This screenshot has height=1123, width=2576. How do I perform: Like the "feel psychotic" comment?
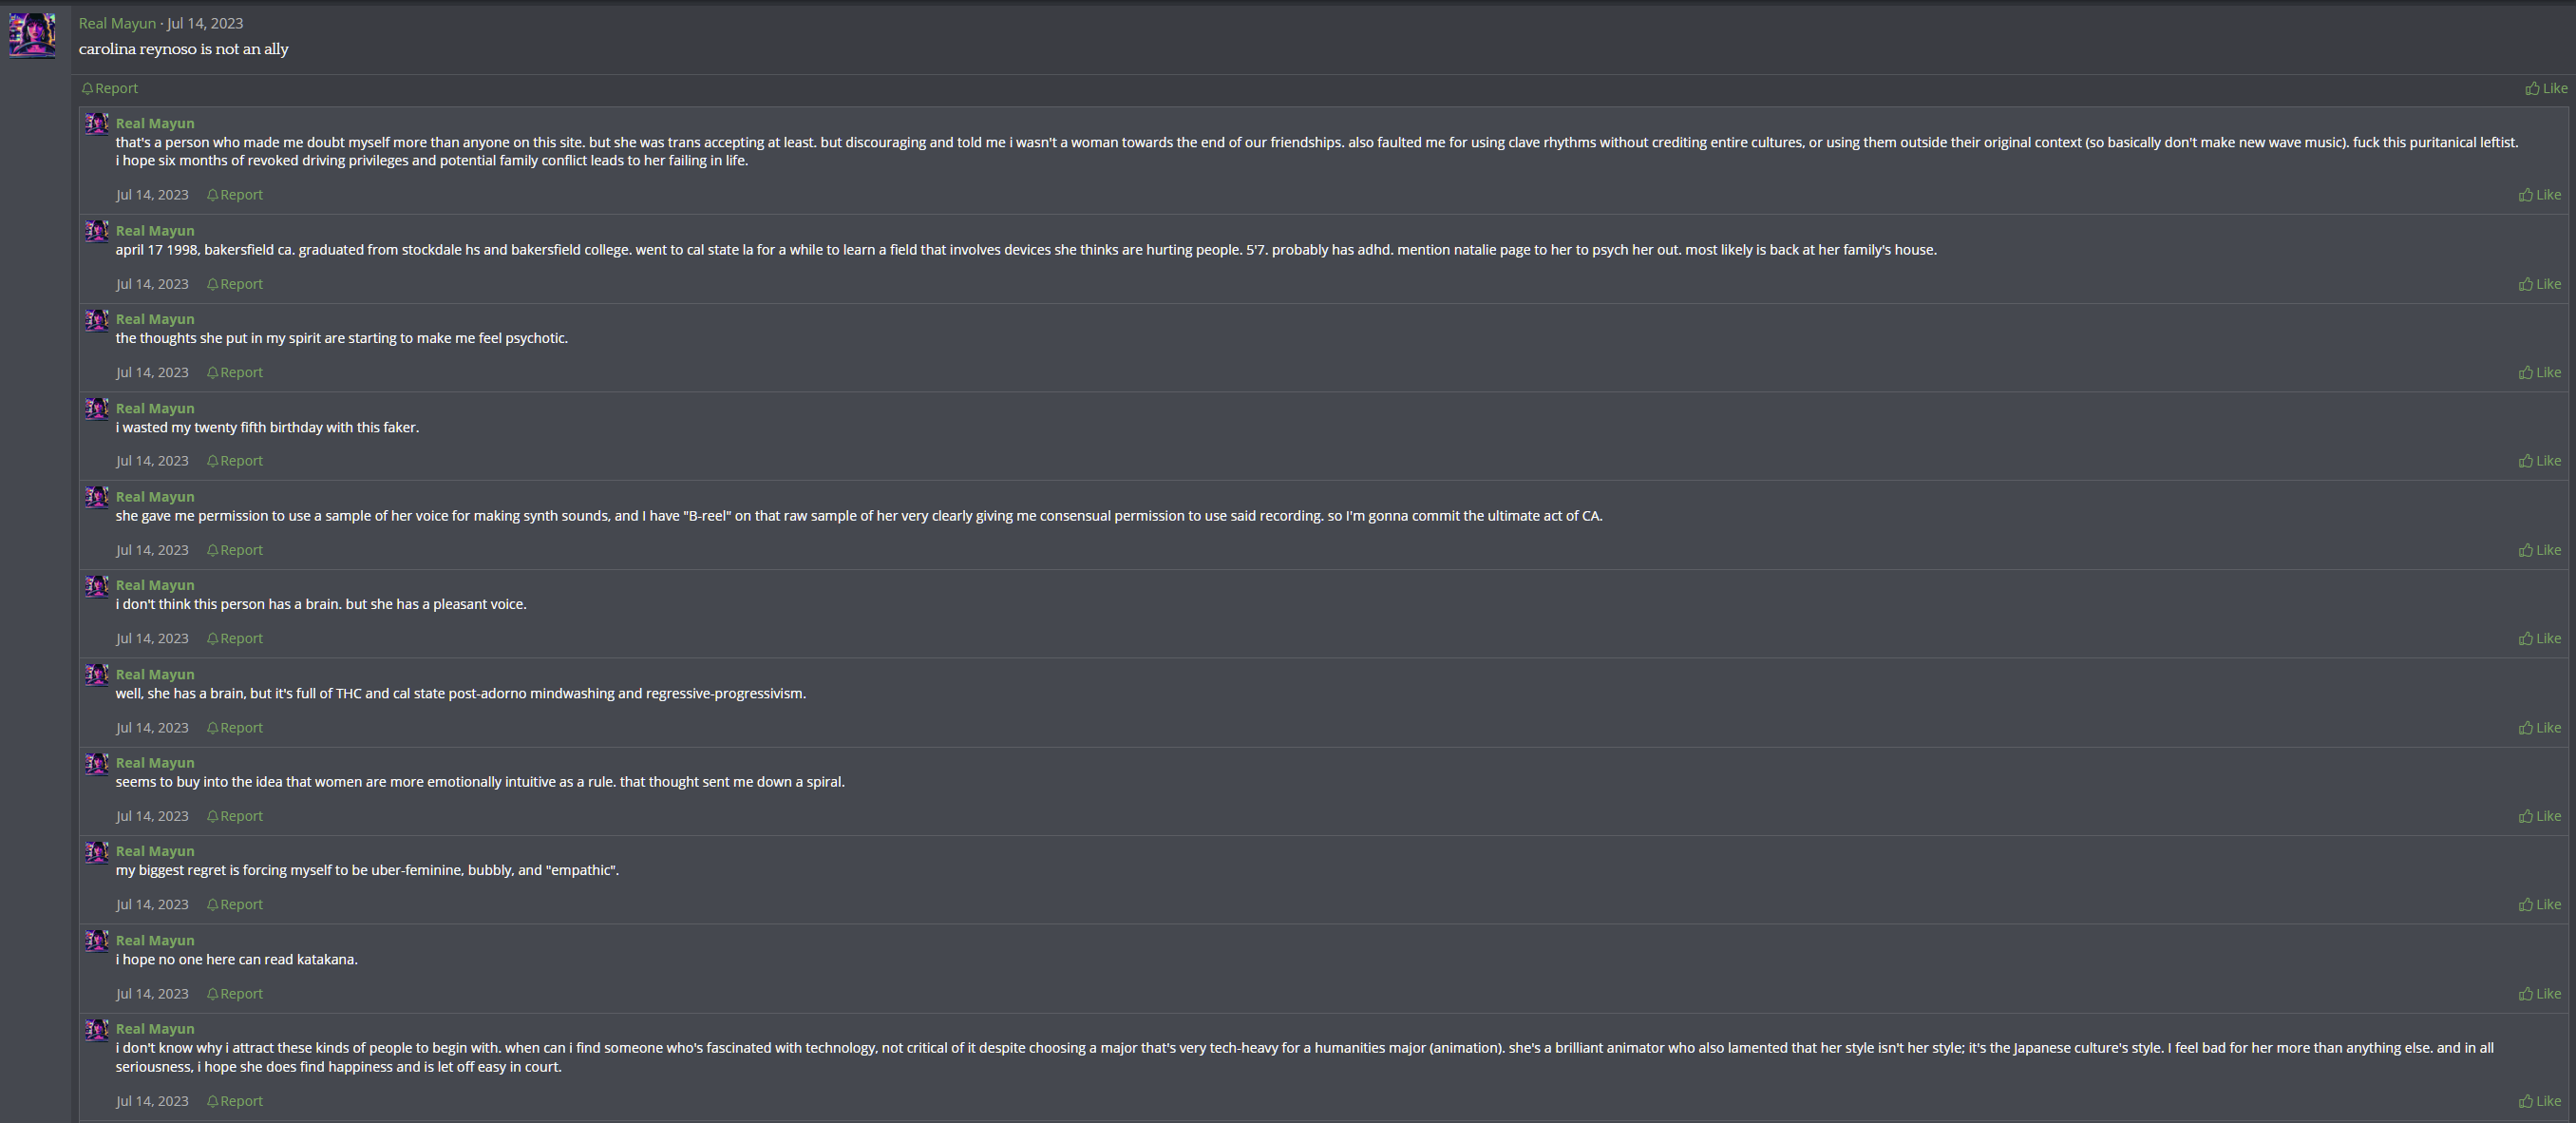tap(2540, 372)
